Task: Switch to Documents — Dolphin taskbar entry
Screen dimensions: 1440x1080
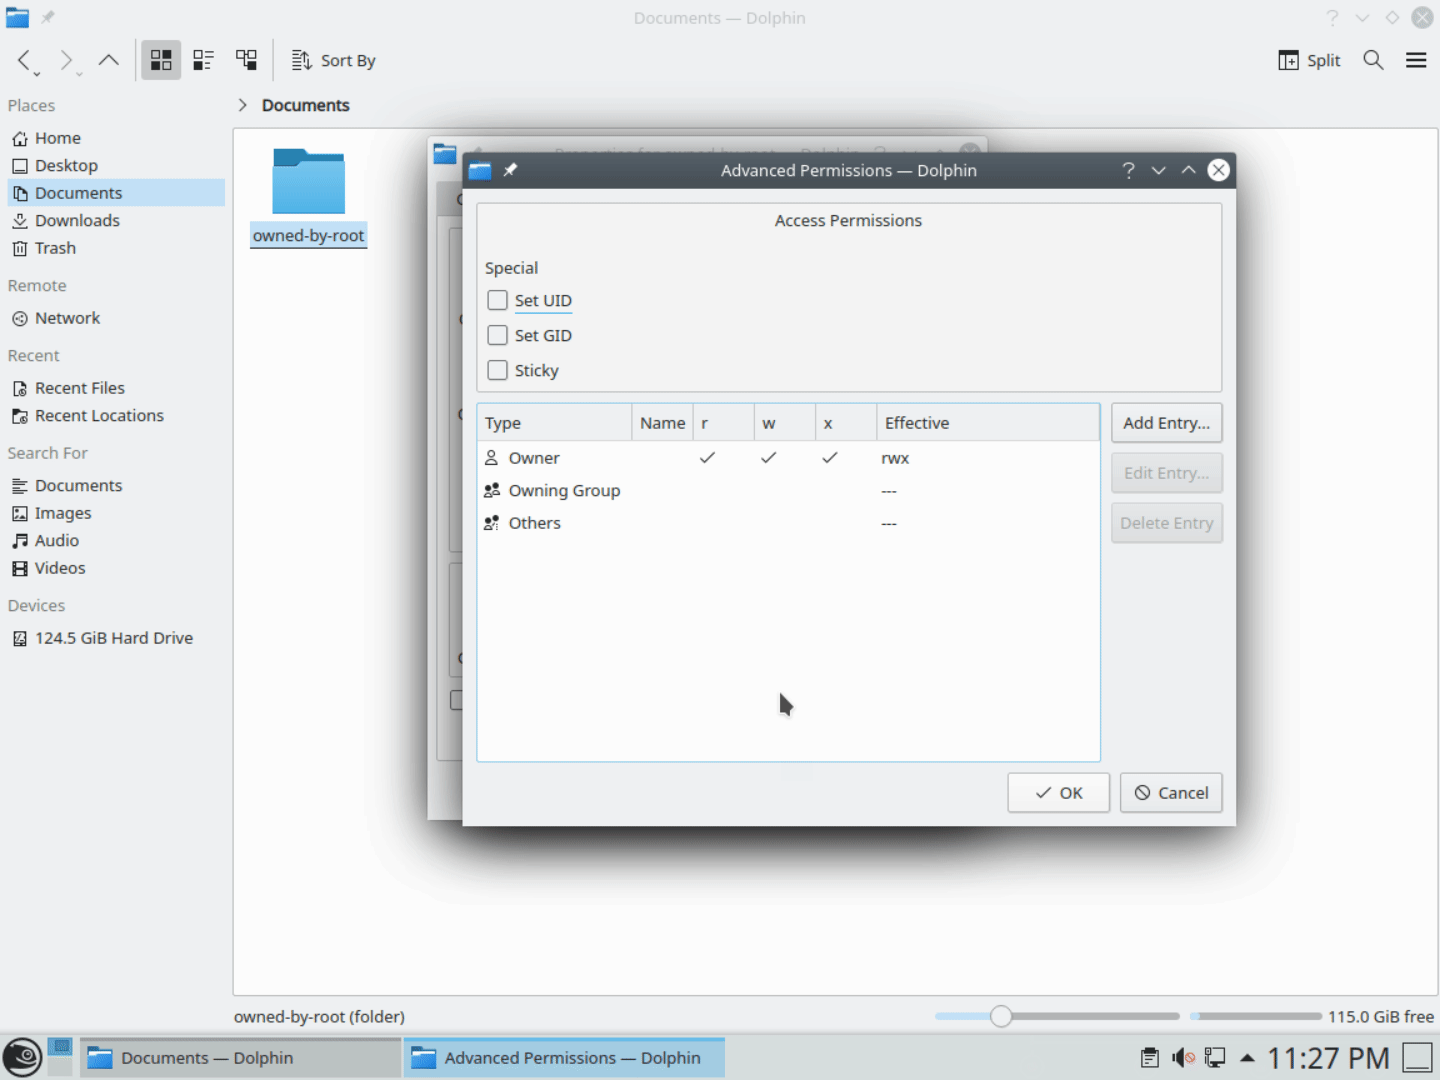Action: tap(240, 1058)
